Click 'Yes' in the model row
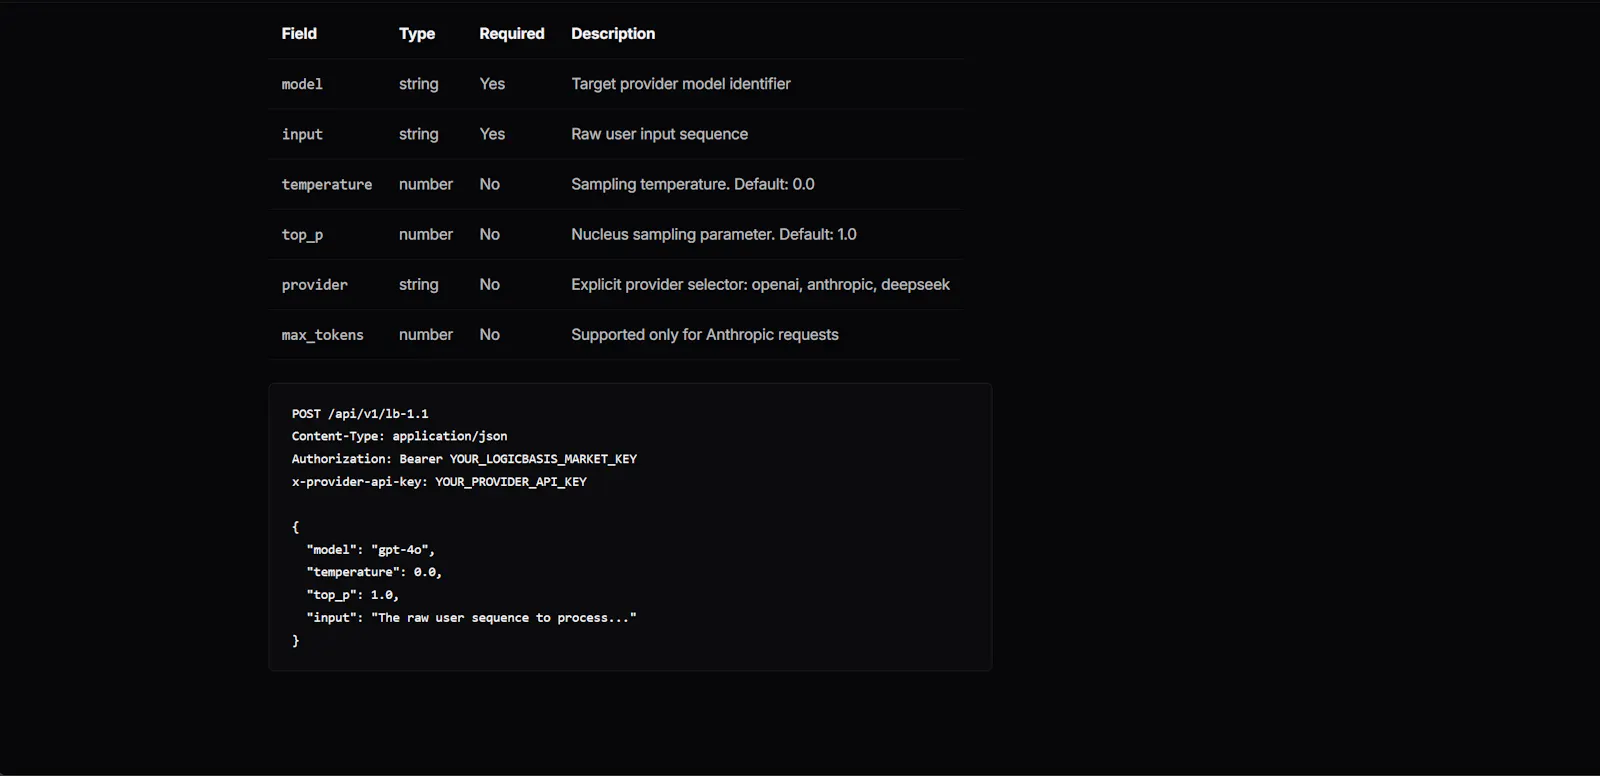This screenshot has width=1600, height=776. point(492,84)
